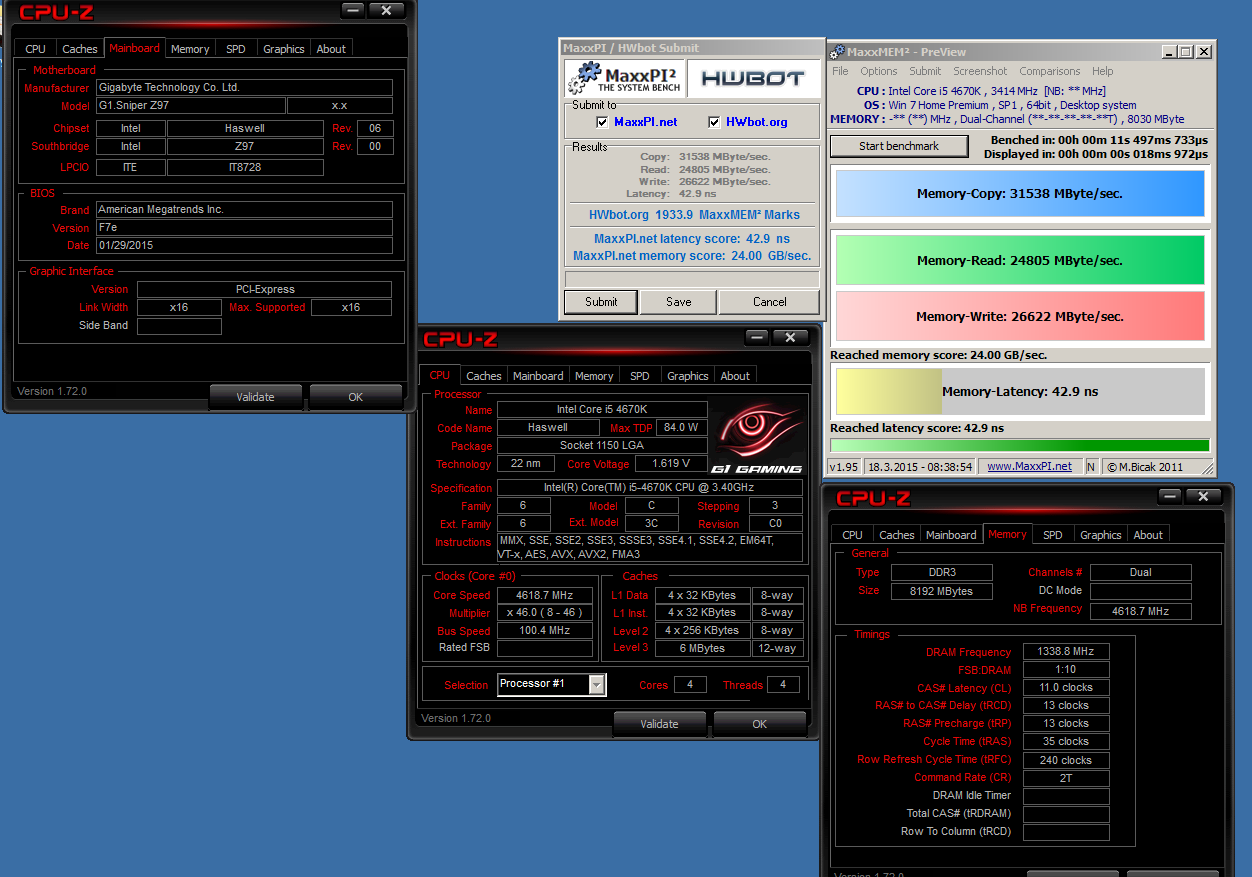This screenshot has height=877, width=1252.
Task: Open SPD tab in processor CPU-Z window
Action: (x=640, y=376)
